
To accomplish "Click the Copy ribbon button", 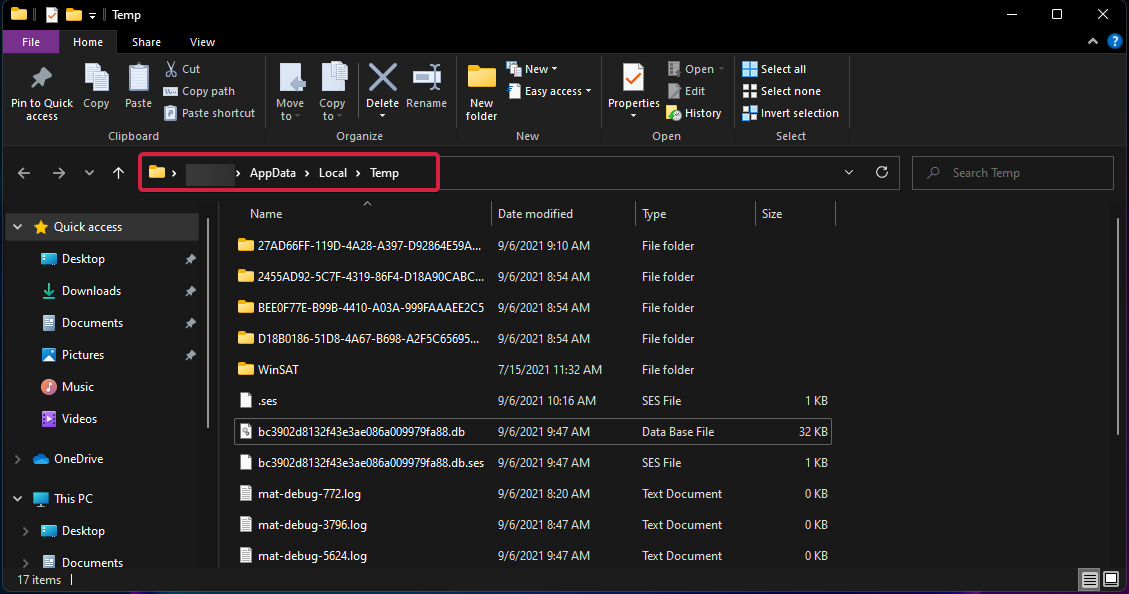I will 96,86.
